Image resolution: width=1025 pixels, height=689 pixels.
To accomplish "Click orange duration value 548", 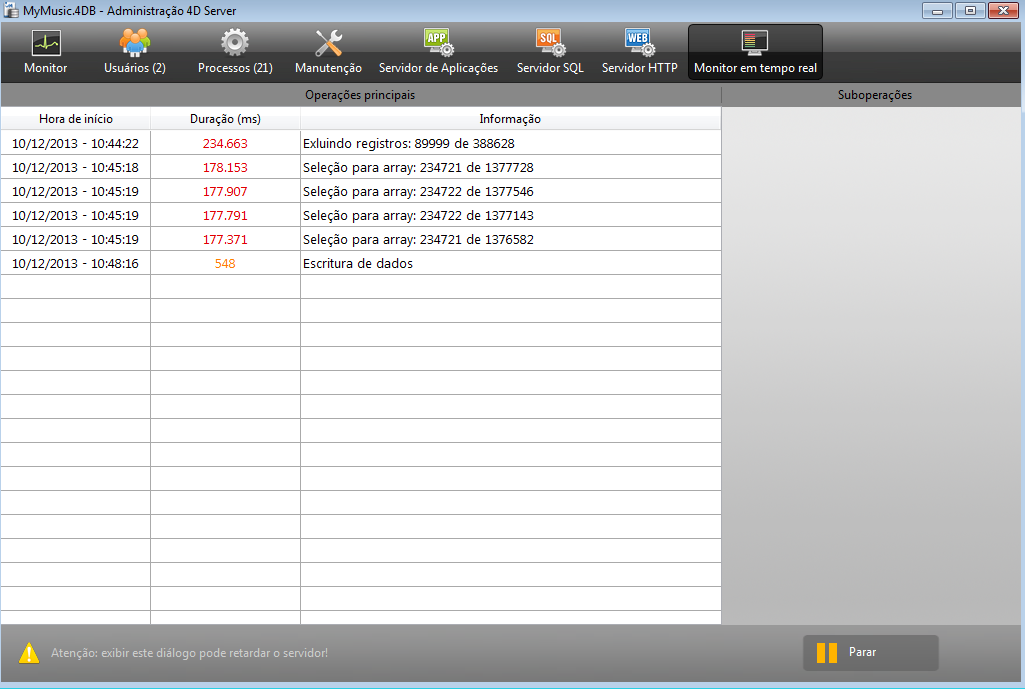I will [x=225, y=263].
